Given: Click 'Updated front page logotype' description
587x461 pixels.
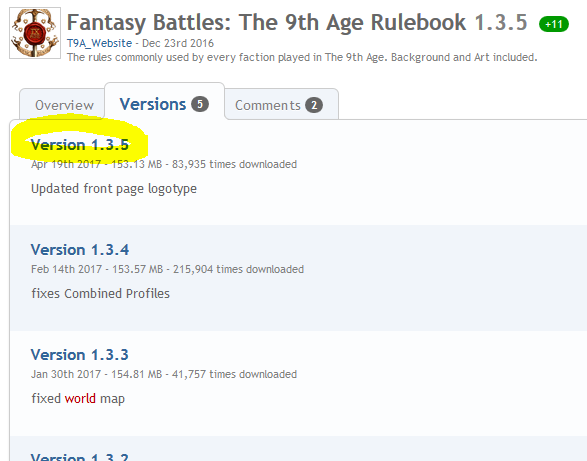Looking at the screenshot, I should [x=114, y=188].
